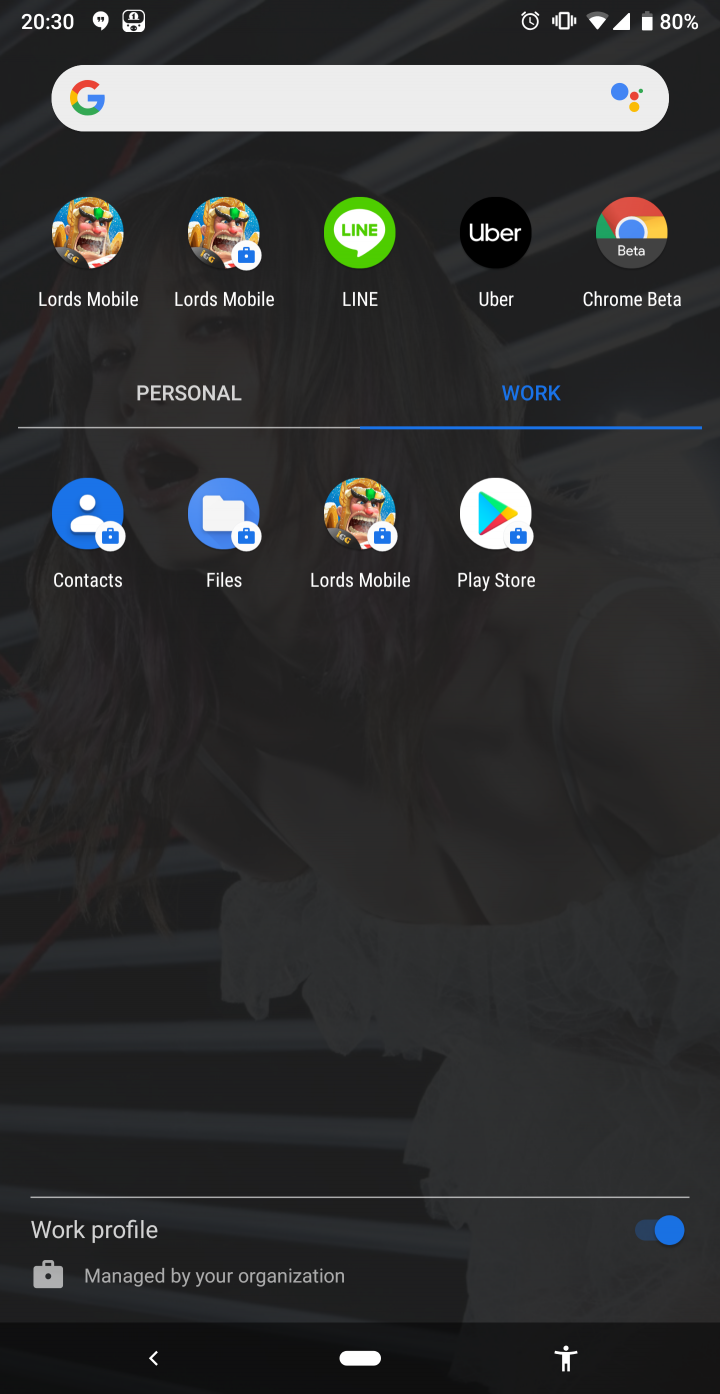Tap the "Chrome Beta" app label
This screenshot has width=720, height=1394.
click(632, 299)
